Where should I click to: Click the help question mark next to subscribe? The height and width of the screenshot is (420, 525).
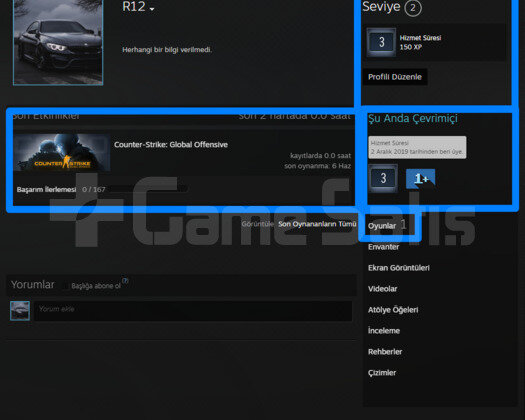tap(125, 280)
